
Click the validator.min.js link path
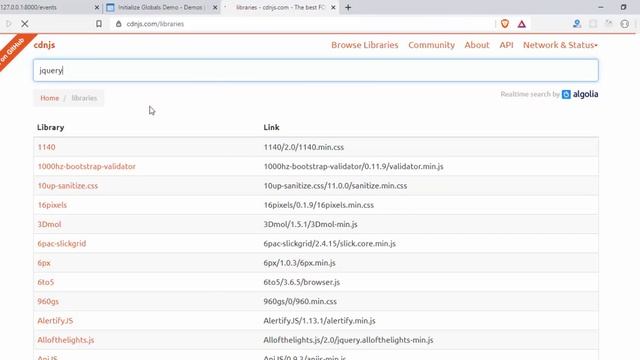click(x=353, y=166)
